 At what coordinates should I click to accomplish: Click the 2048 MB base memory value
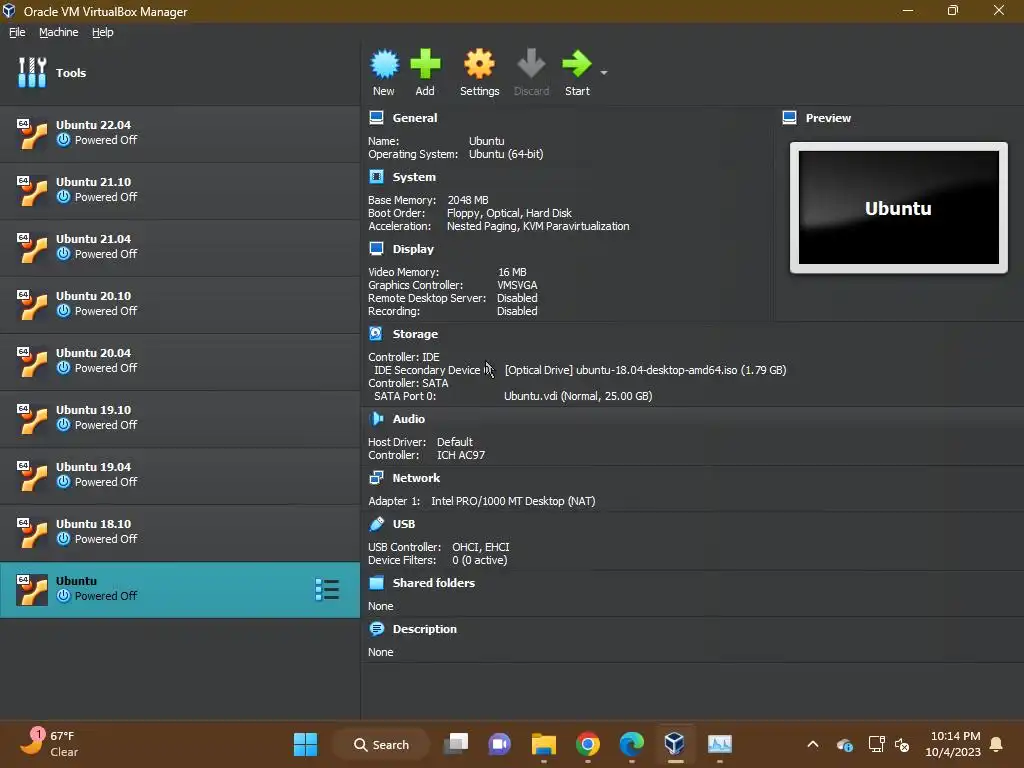click(x=468, y=200)
